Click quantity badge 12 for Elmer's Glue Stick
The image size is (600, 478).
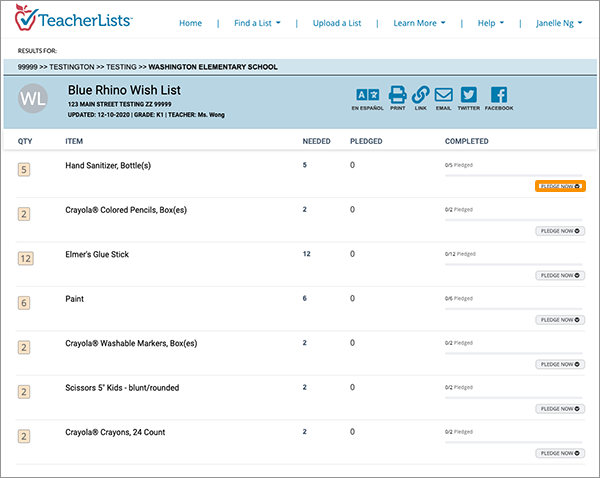26,258
